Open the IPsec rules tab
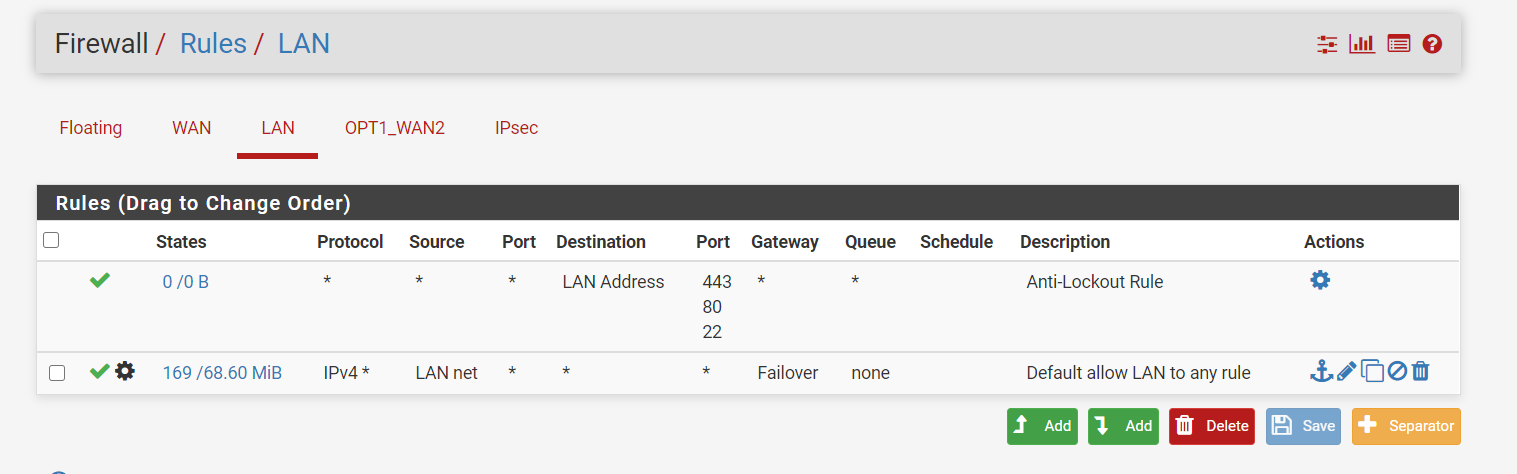This screenshot has width=1517, height=474. [x=516, y=128]
